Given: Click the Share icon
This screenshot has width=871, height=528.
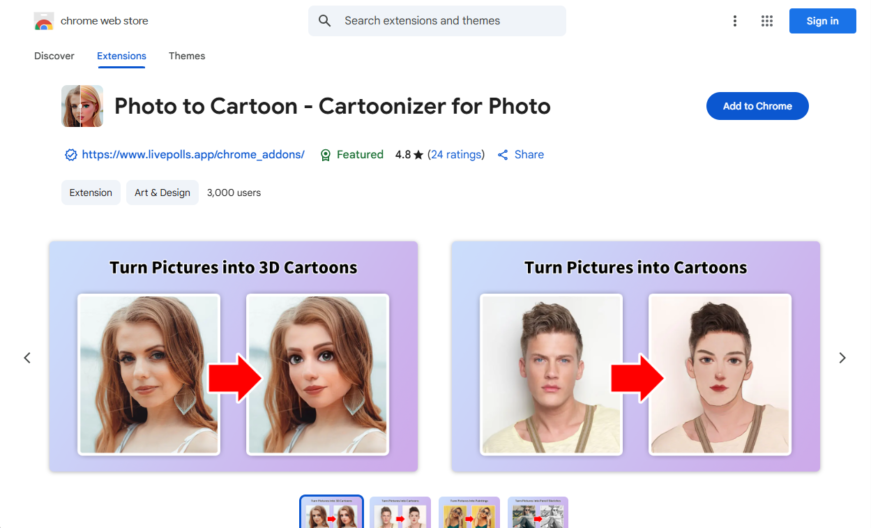Looking at the screenshot, I should click(503, 155).
